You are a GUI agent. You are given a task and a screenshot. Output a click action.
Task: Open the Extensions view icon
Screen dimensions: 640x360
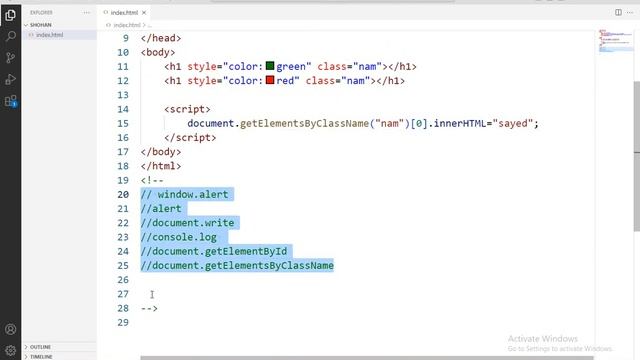pos(11,101)
